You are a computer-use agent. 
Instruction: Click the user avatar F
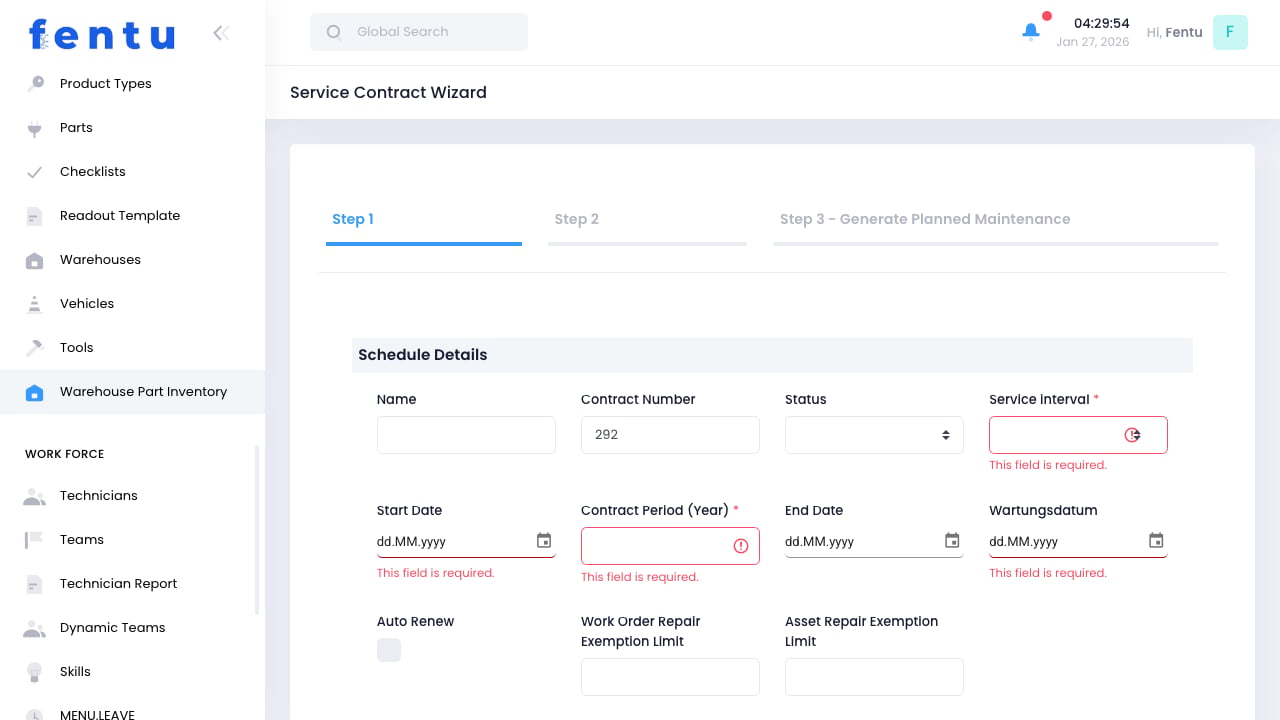point(1230,32)
